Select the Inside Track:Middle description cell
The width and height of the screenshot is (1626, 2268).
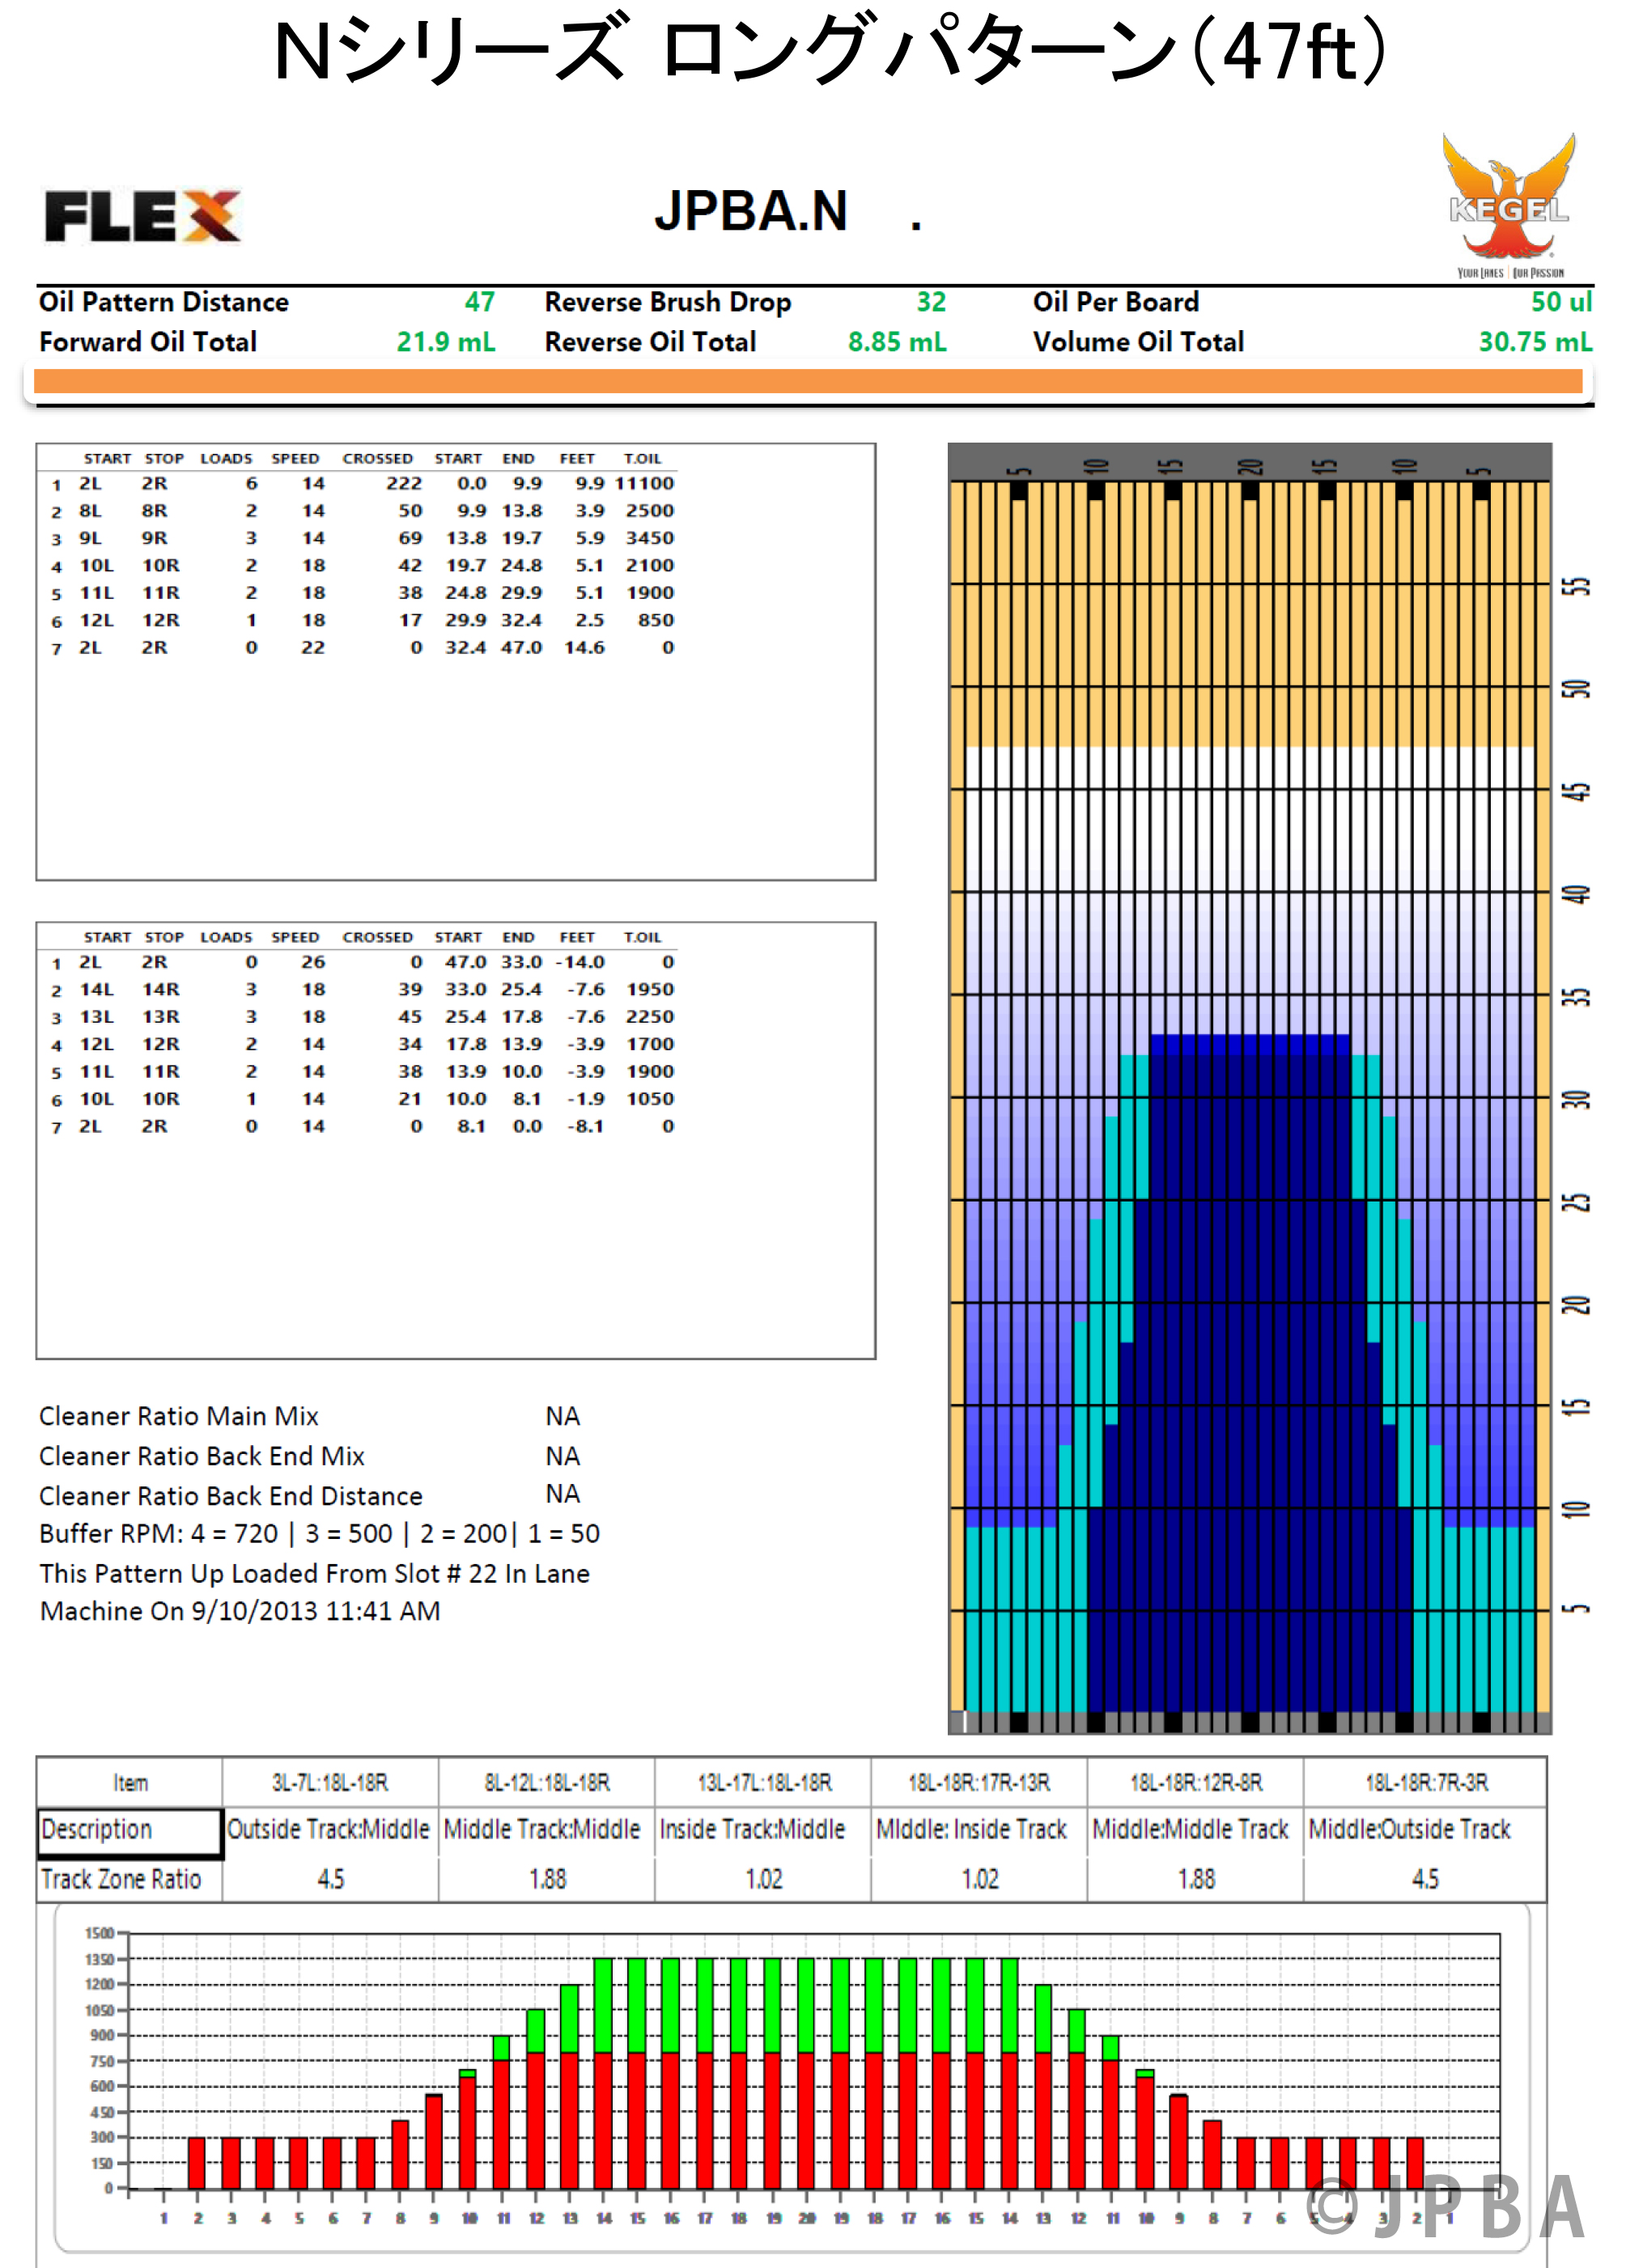(762, 1830)
